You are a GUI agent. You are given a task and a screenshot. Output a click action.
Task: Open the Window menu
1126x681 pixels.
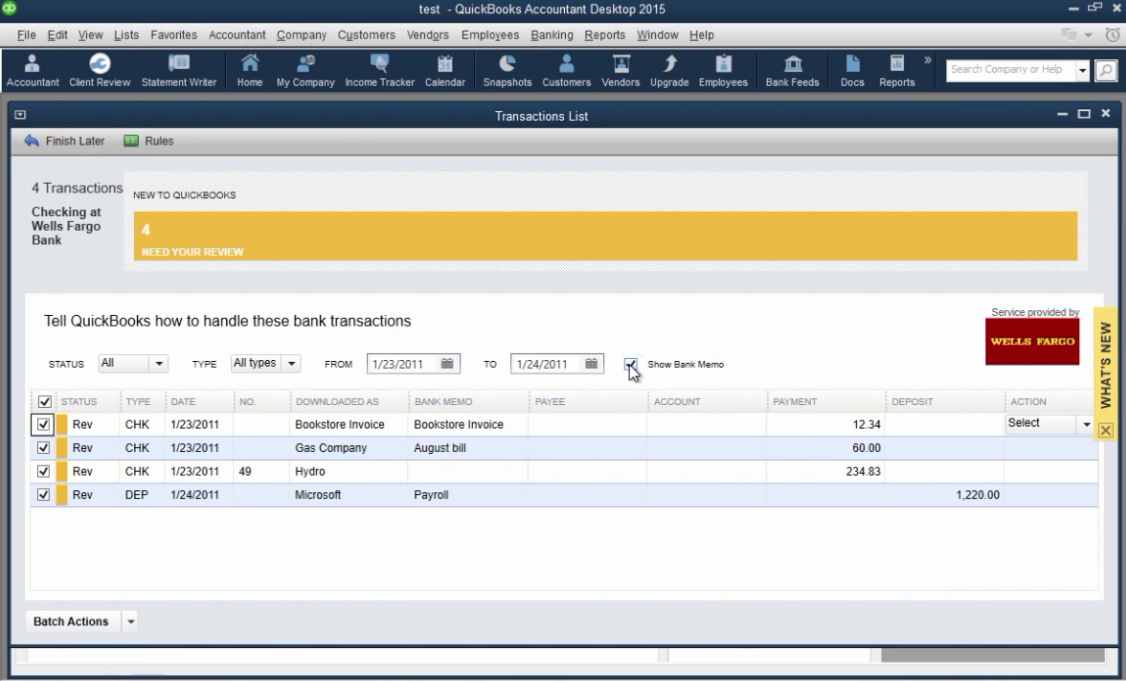click(657, 34)
